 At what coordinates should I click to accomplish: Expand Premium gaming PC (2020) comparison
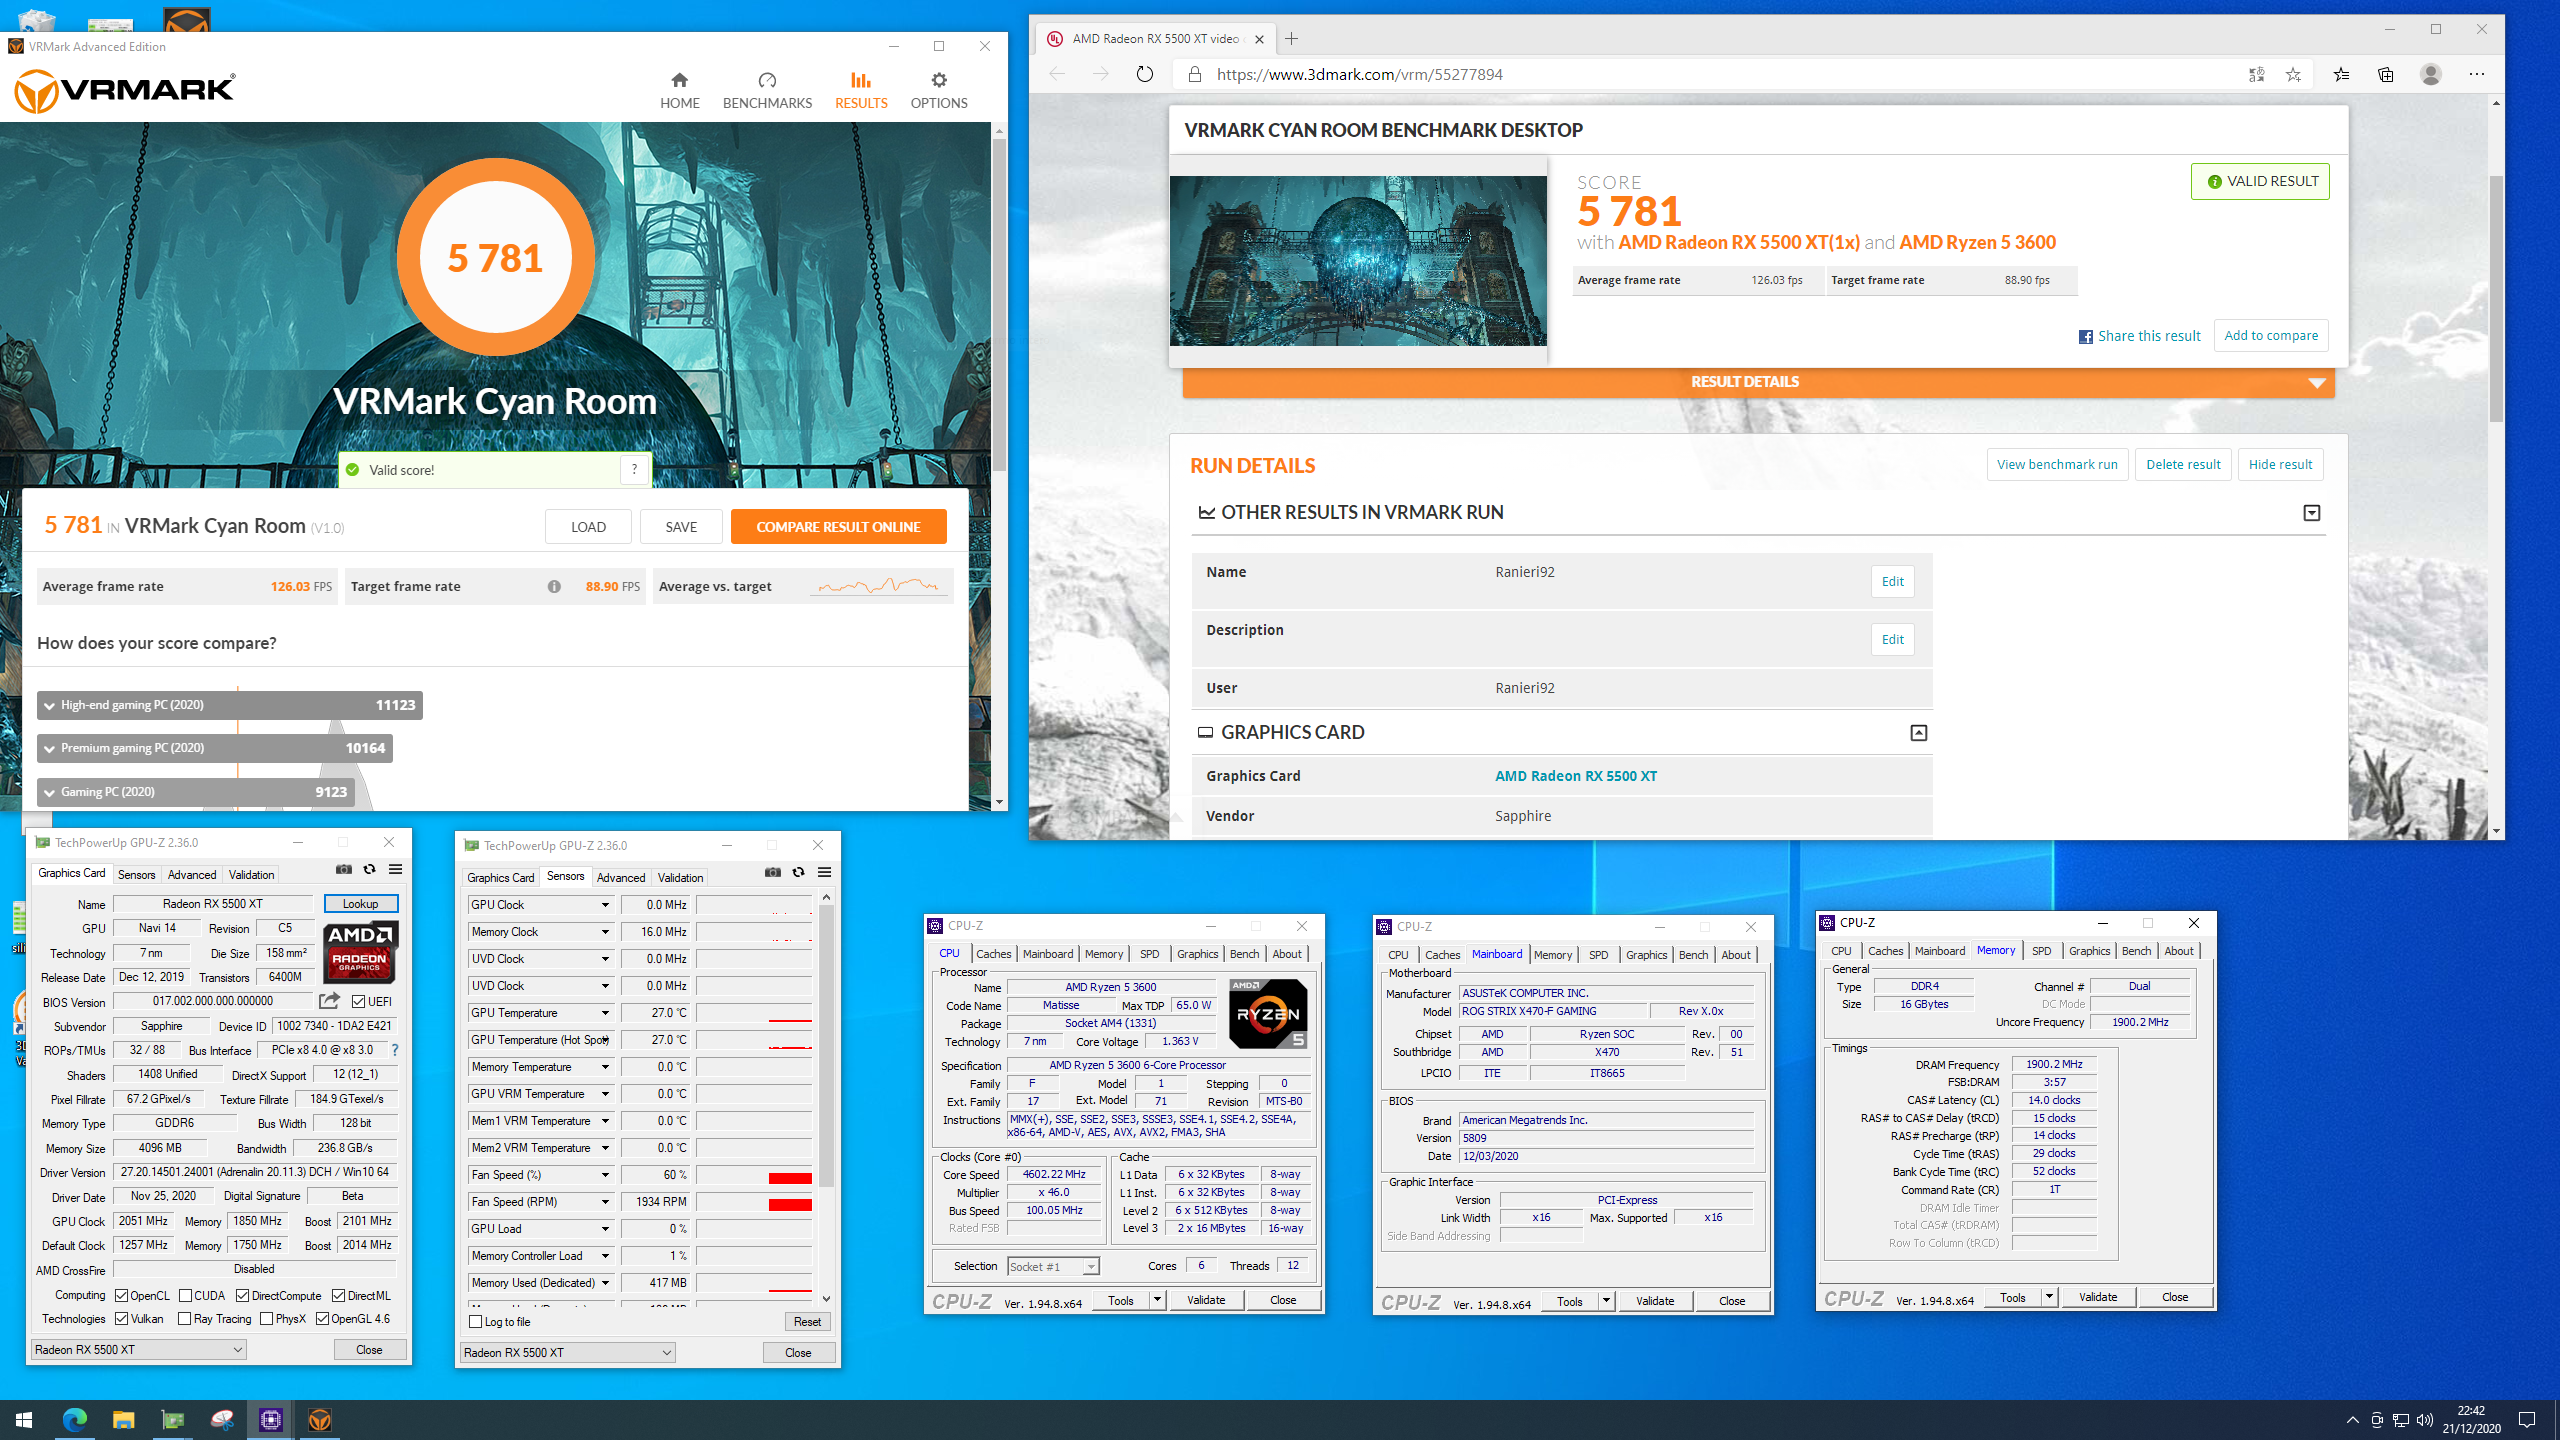coord(214,748)
